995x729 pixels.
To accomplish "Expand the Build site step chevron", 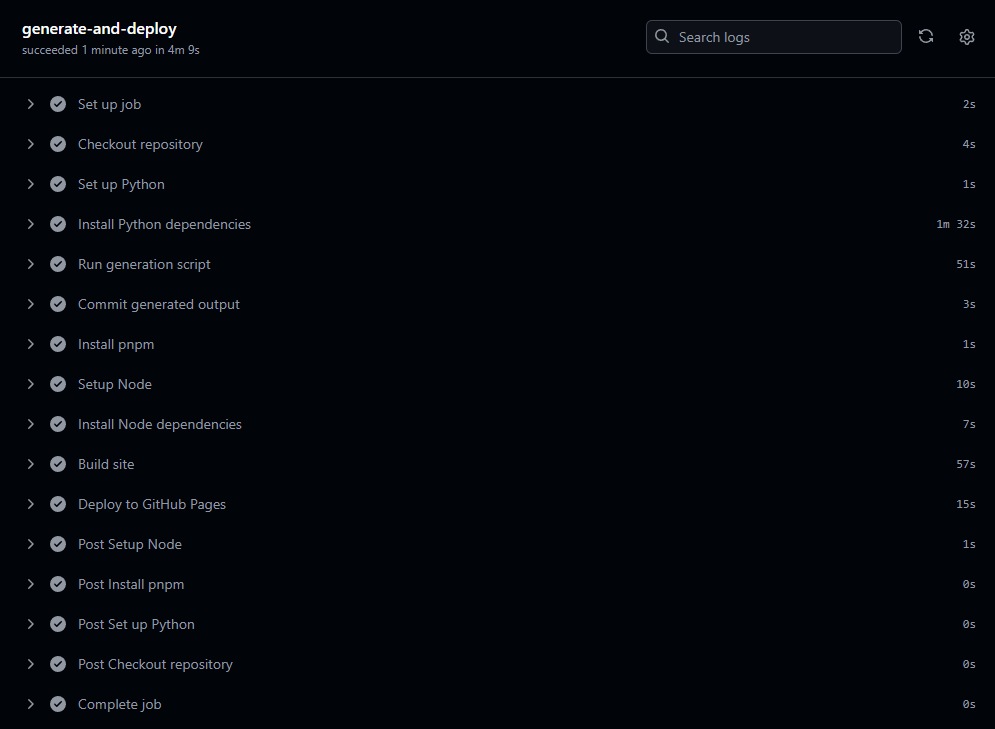I will 30,464.
